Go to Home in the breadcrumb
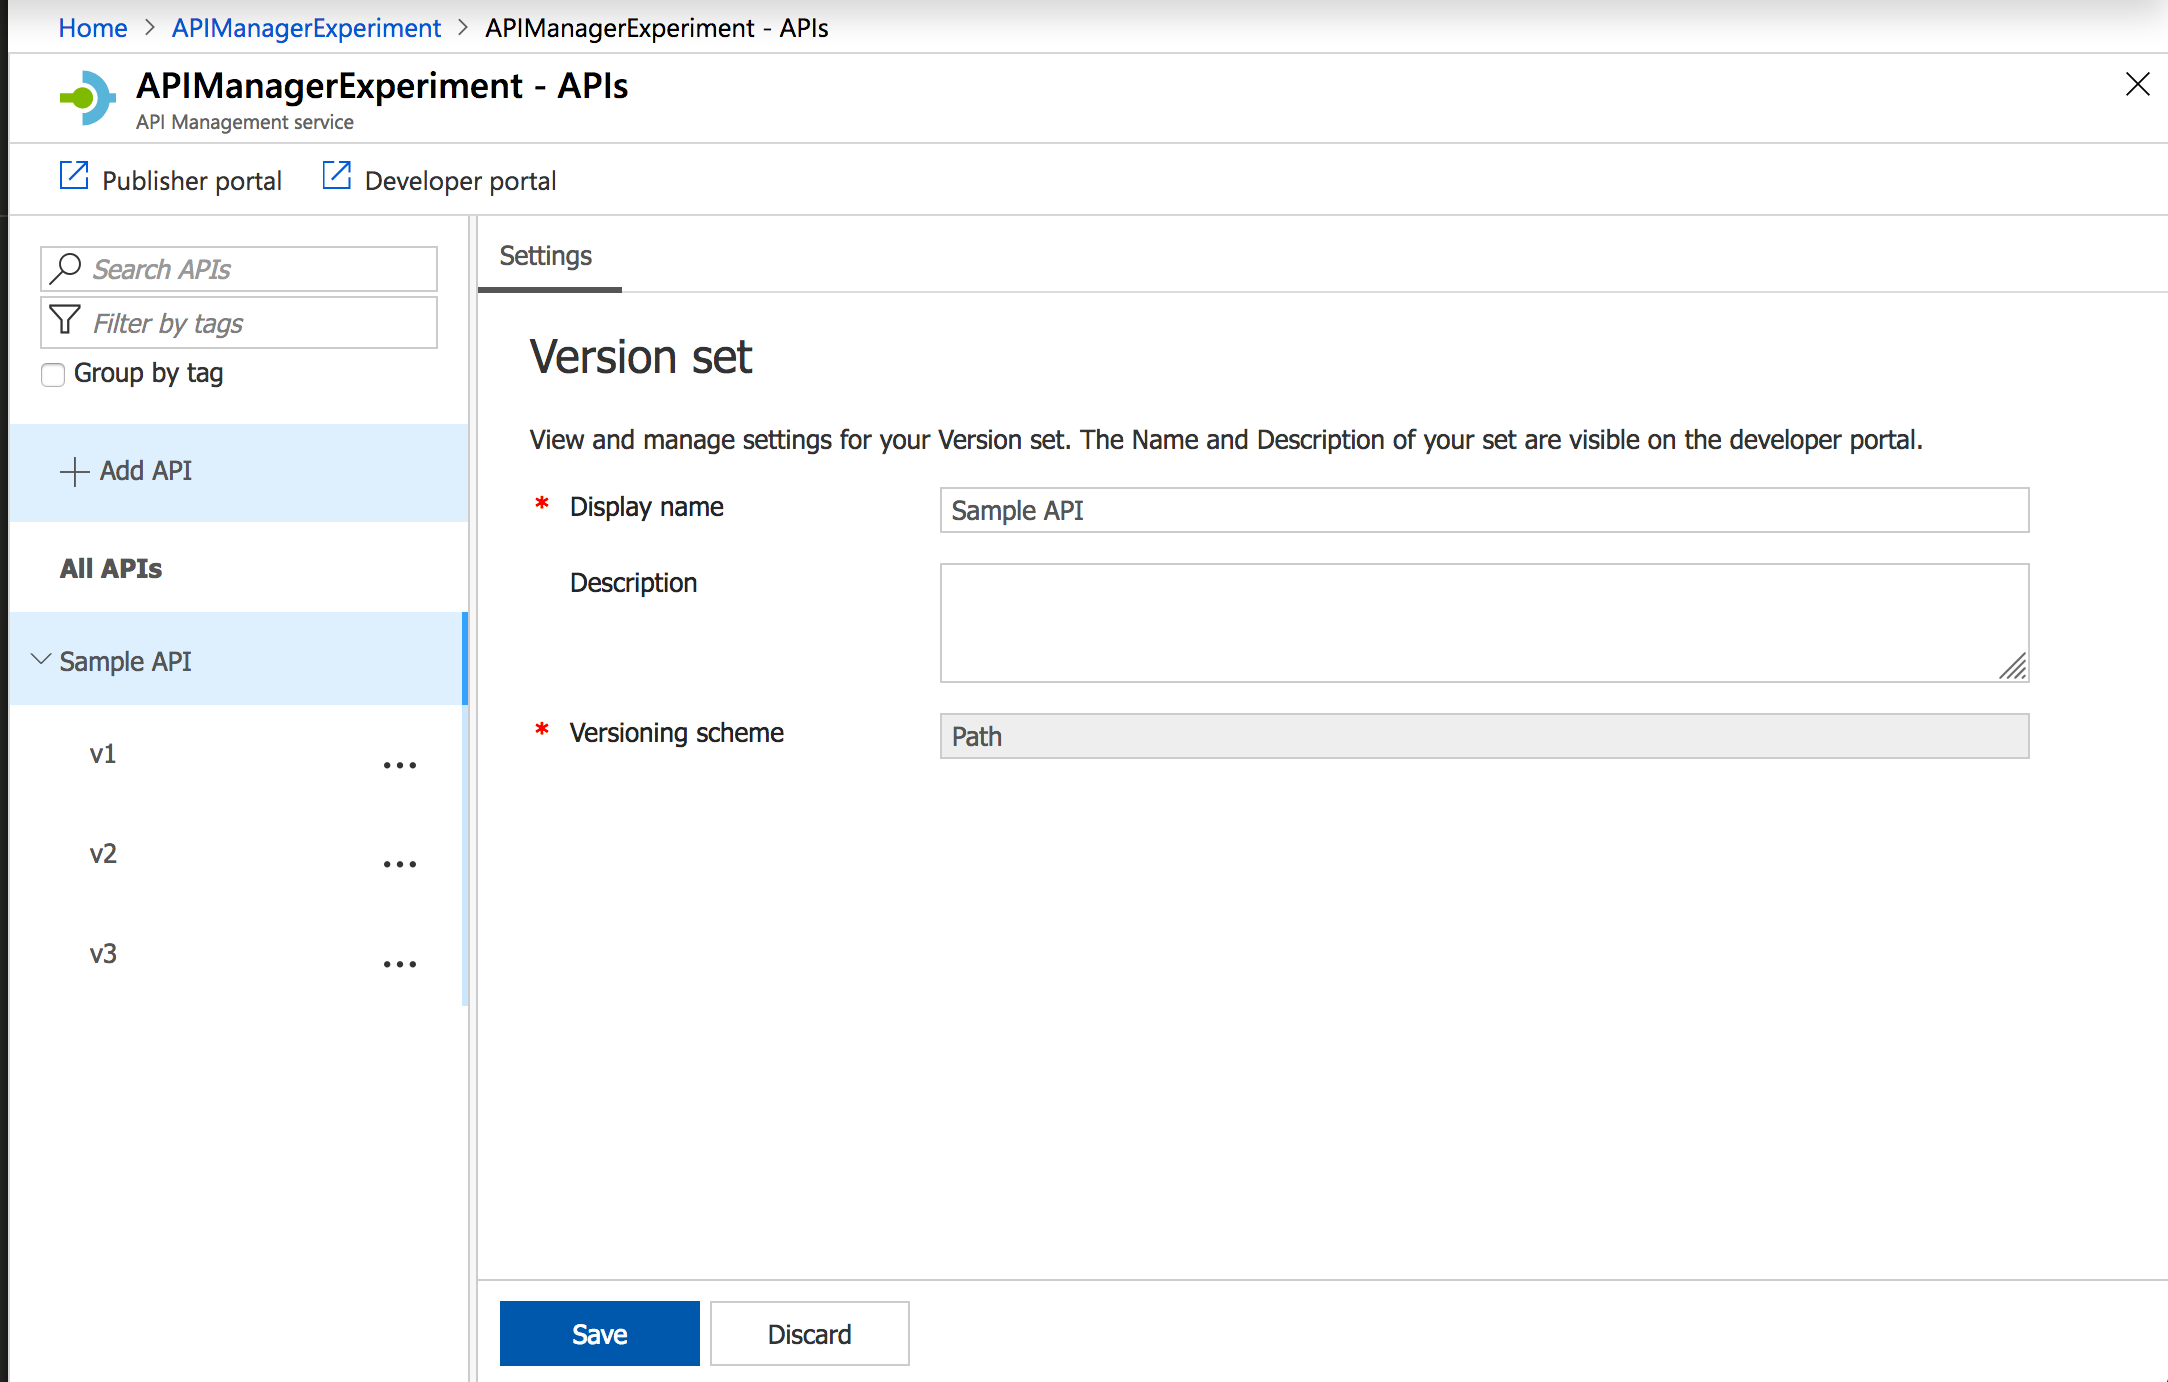This screenshot has height=1382, width=2168. [93, 28]
